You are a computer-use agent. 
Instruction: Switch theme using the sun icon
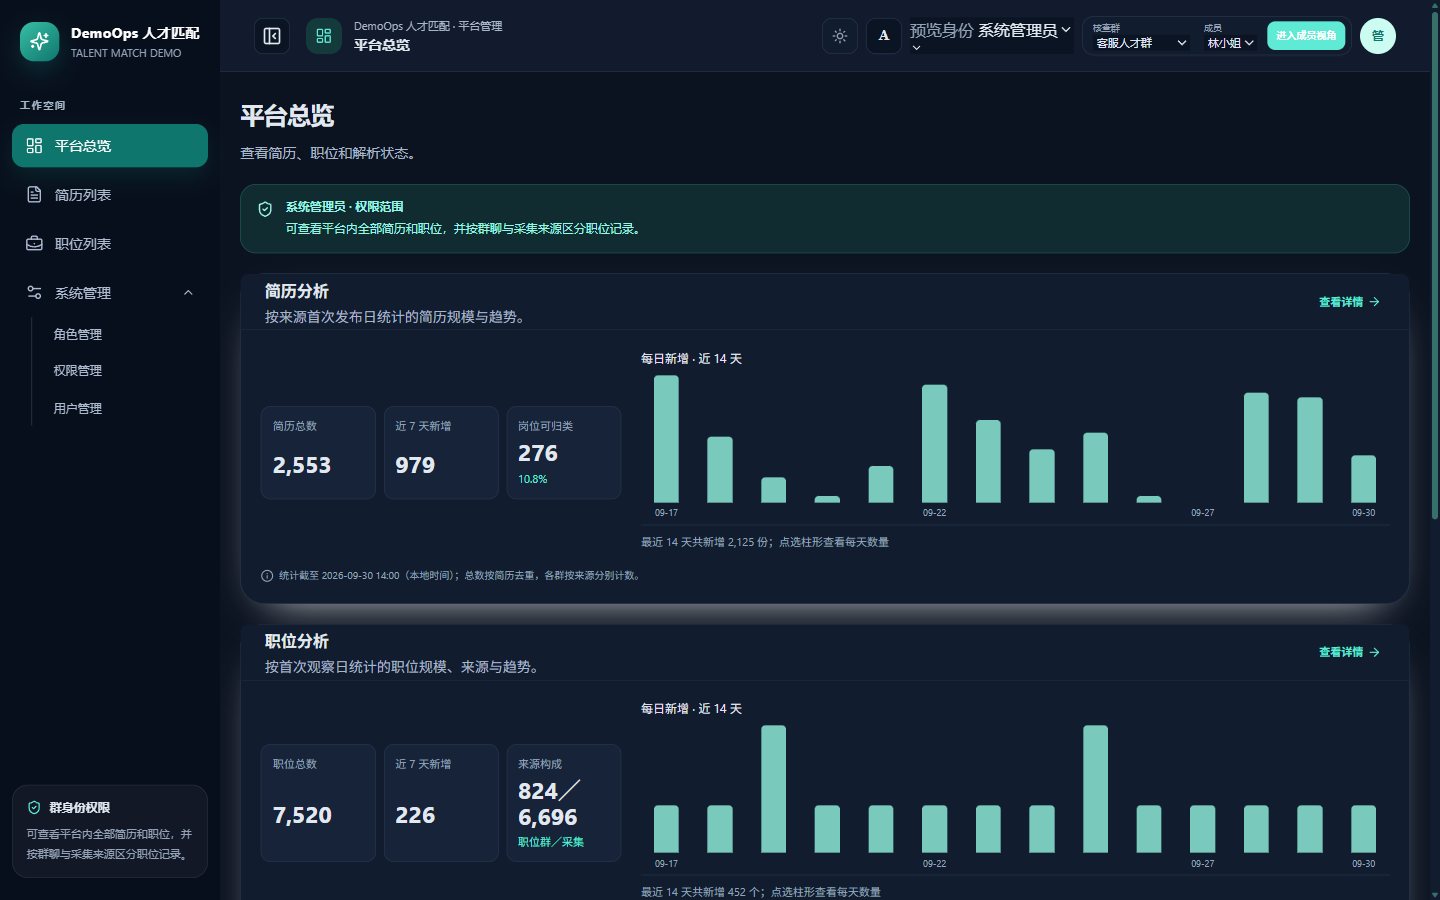pos(840,36)
